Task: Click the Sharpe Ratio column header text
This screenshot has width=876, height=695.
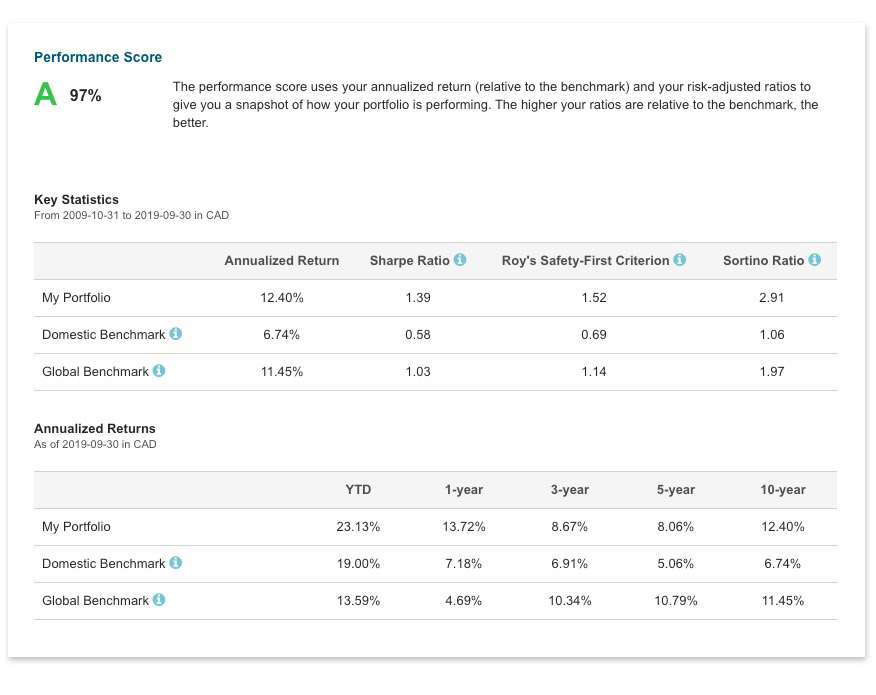Action: (410, 261)
